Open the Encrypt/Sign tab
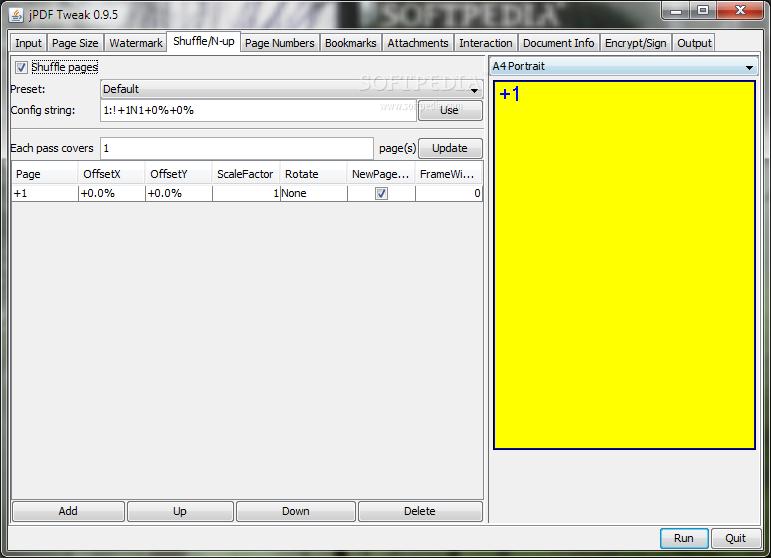The image size is (771, 558). point(635,43)
